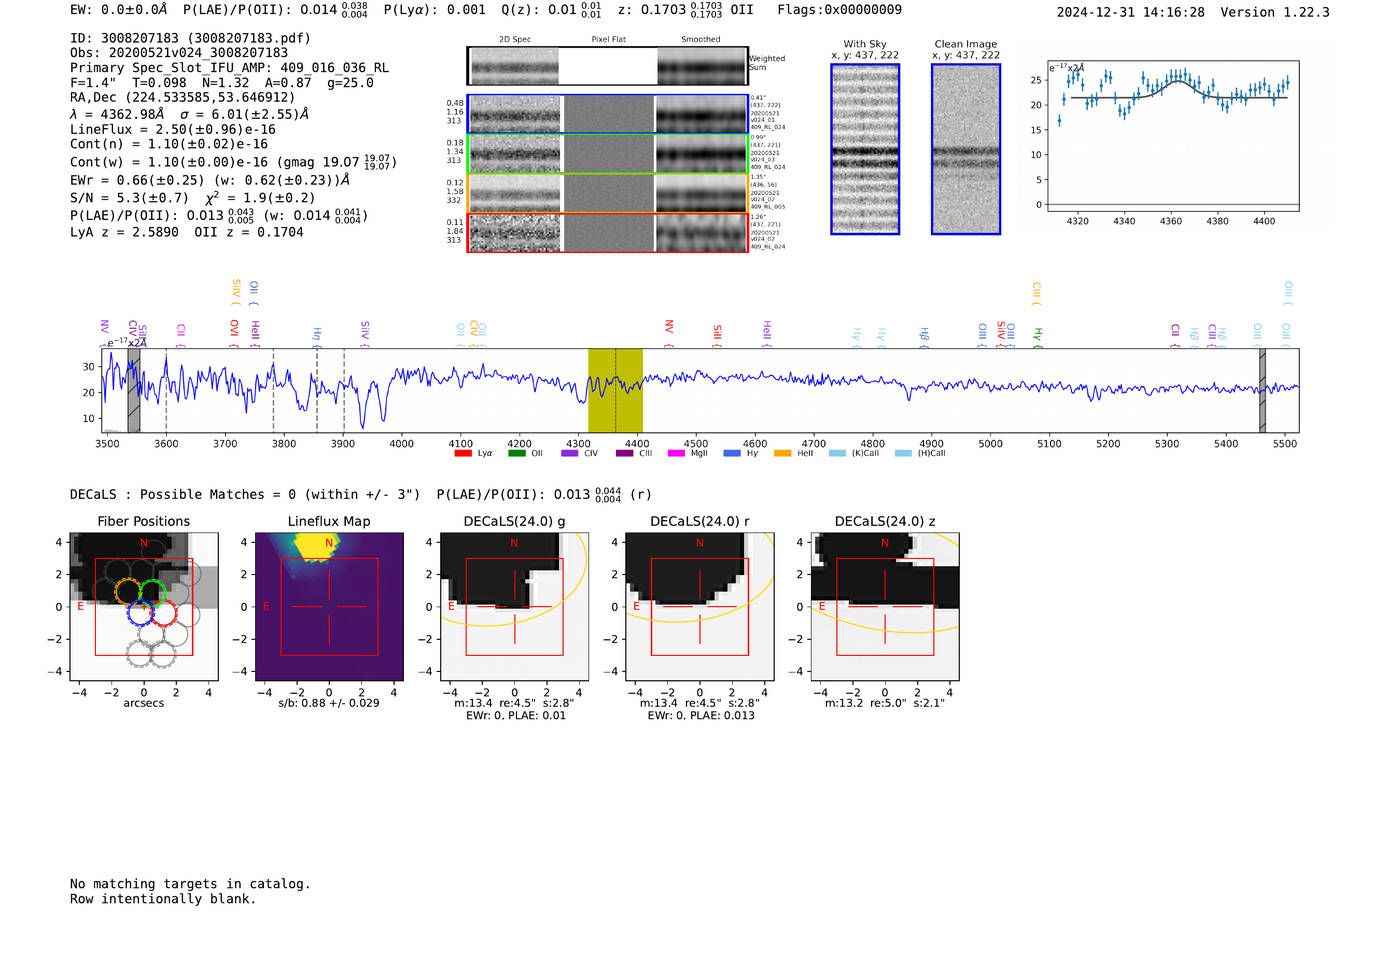Click the Hγ blue legend swatch
Image resolution: width=1400 pixels, height=953 pixels.
[x=732, y=453]
